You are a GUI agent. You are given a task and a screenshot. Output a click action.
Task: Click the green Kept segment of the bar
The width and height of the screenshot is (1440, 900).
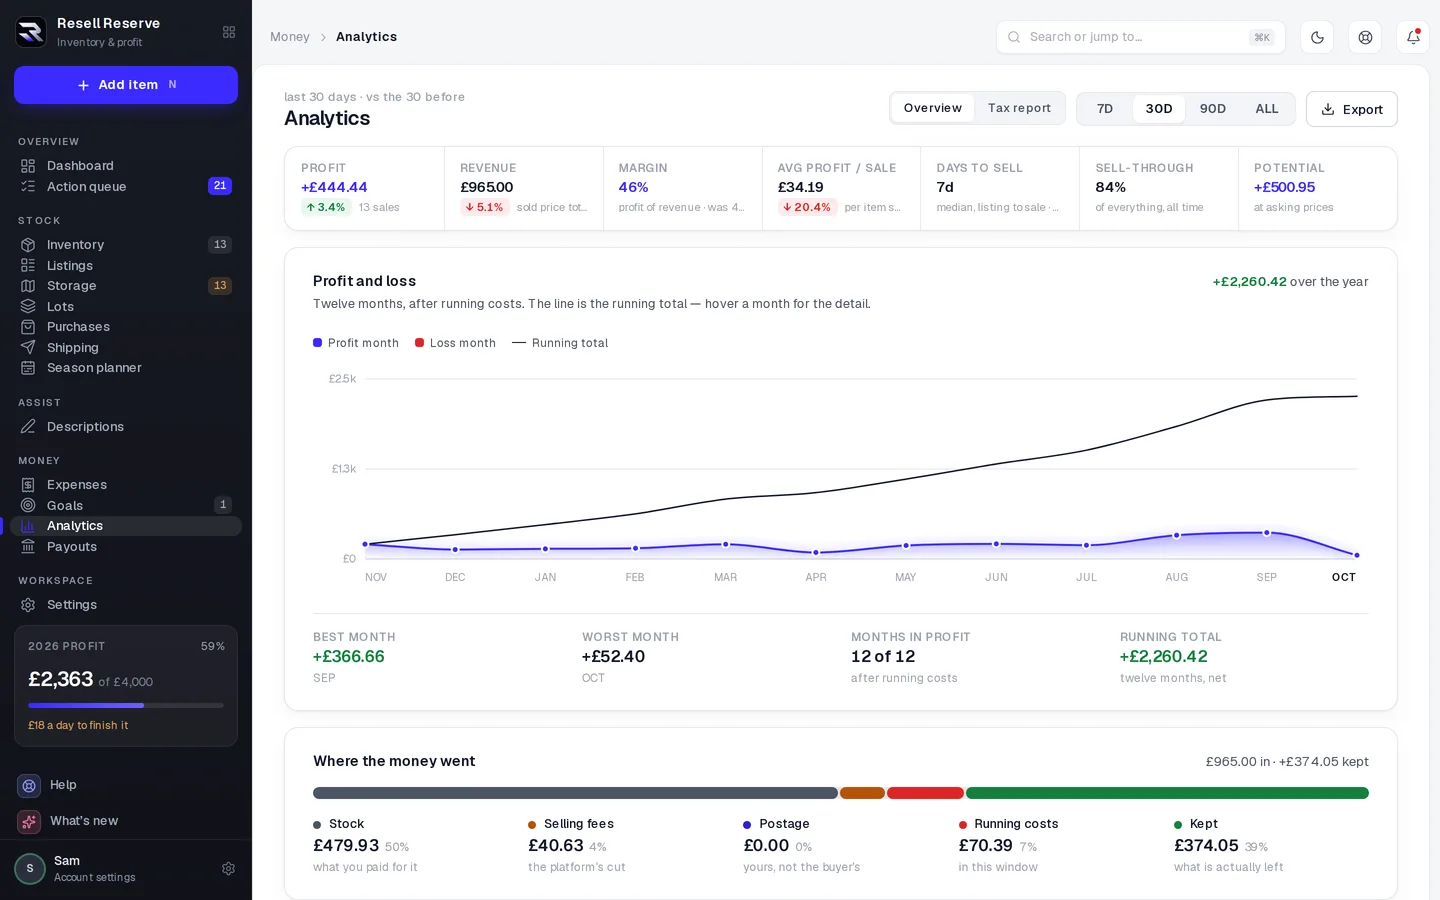pos(1167,793)
